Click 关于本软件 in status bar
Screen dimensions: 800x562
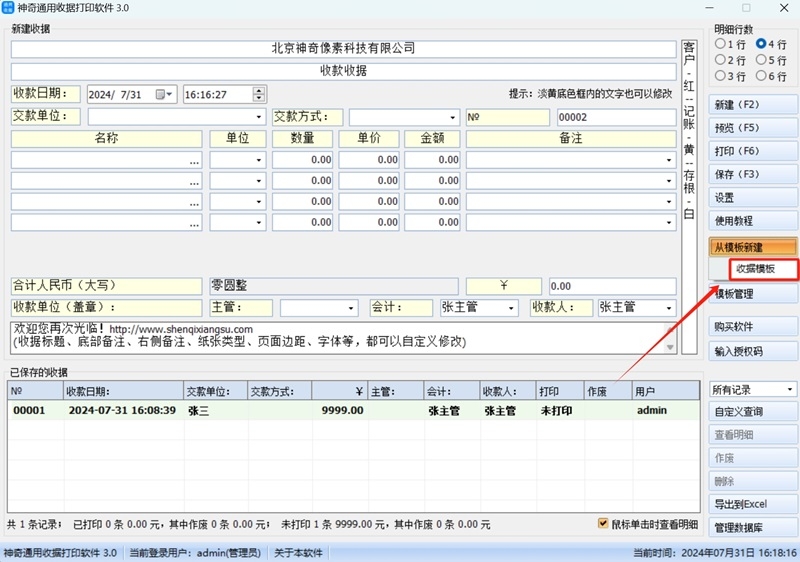pos(298,553)
